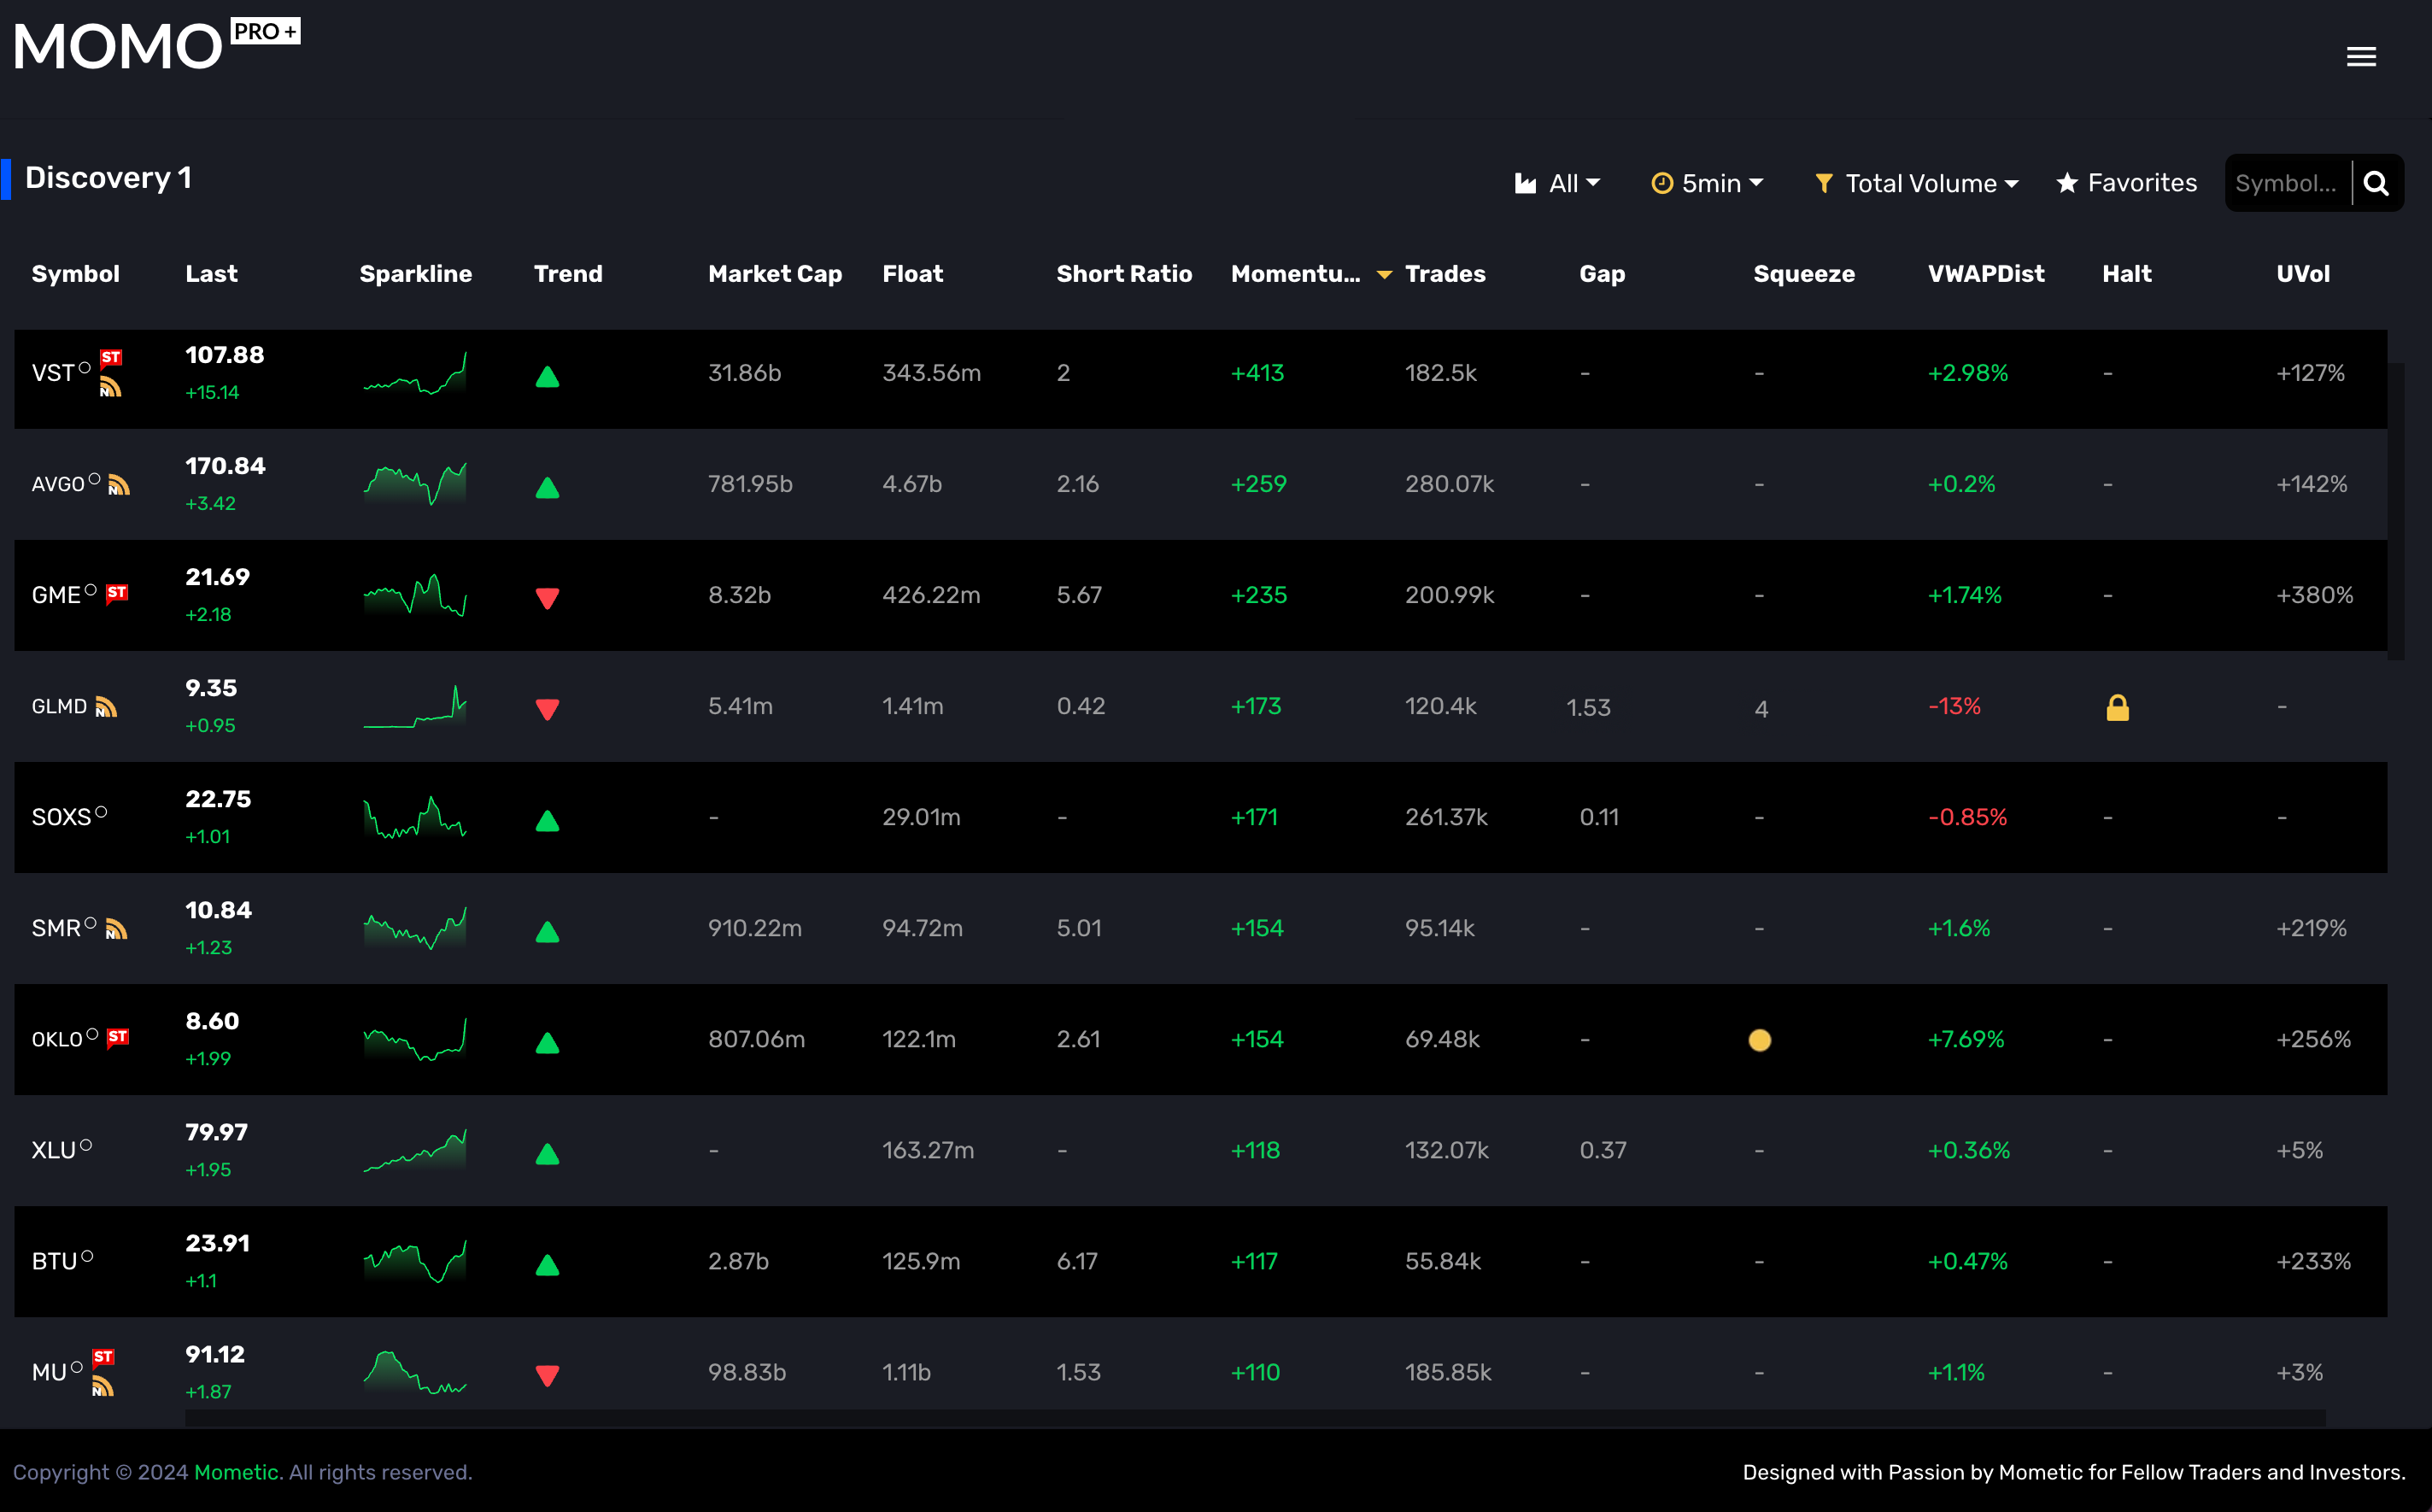
Task: Click MU news feed icon
Action: [102, 1387]
